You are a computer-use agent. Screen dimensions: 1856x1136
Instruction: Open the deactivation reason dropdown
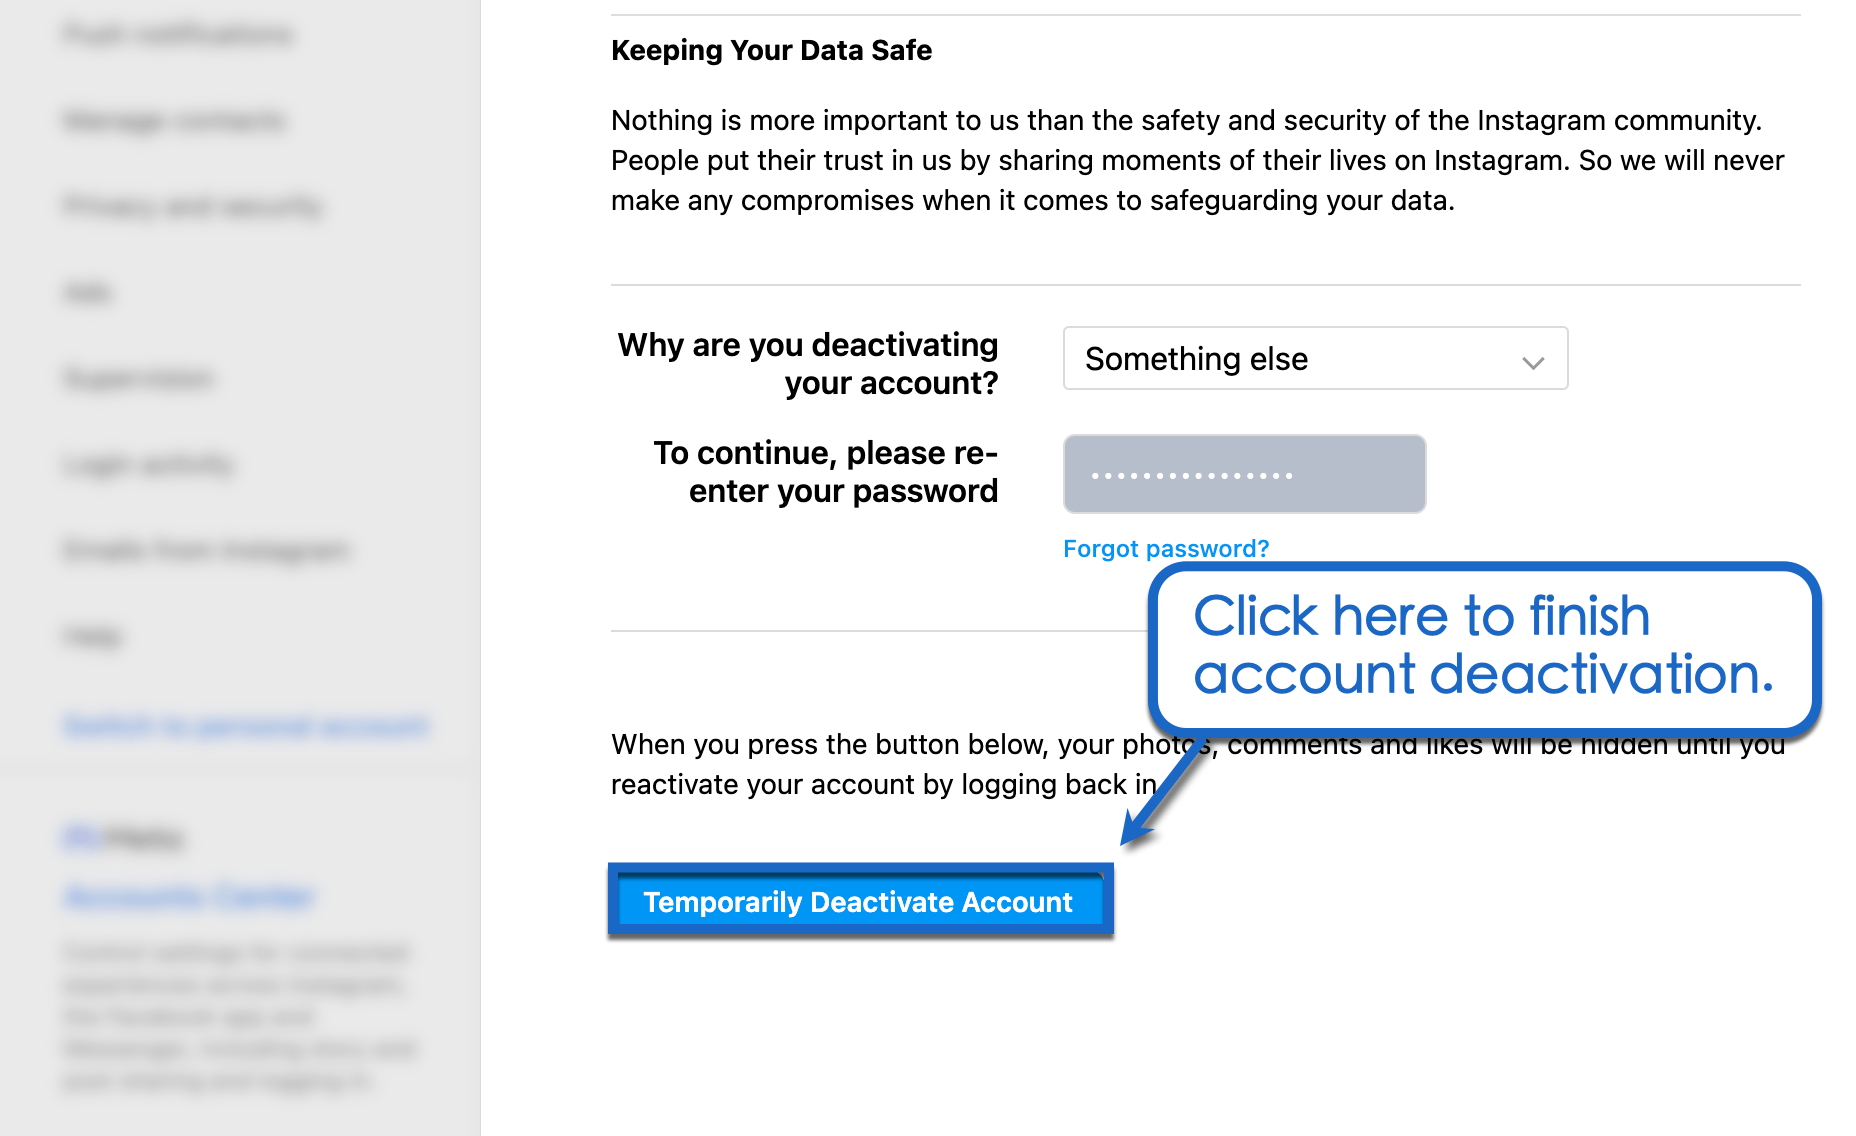[x=1313, y=359]
